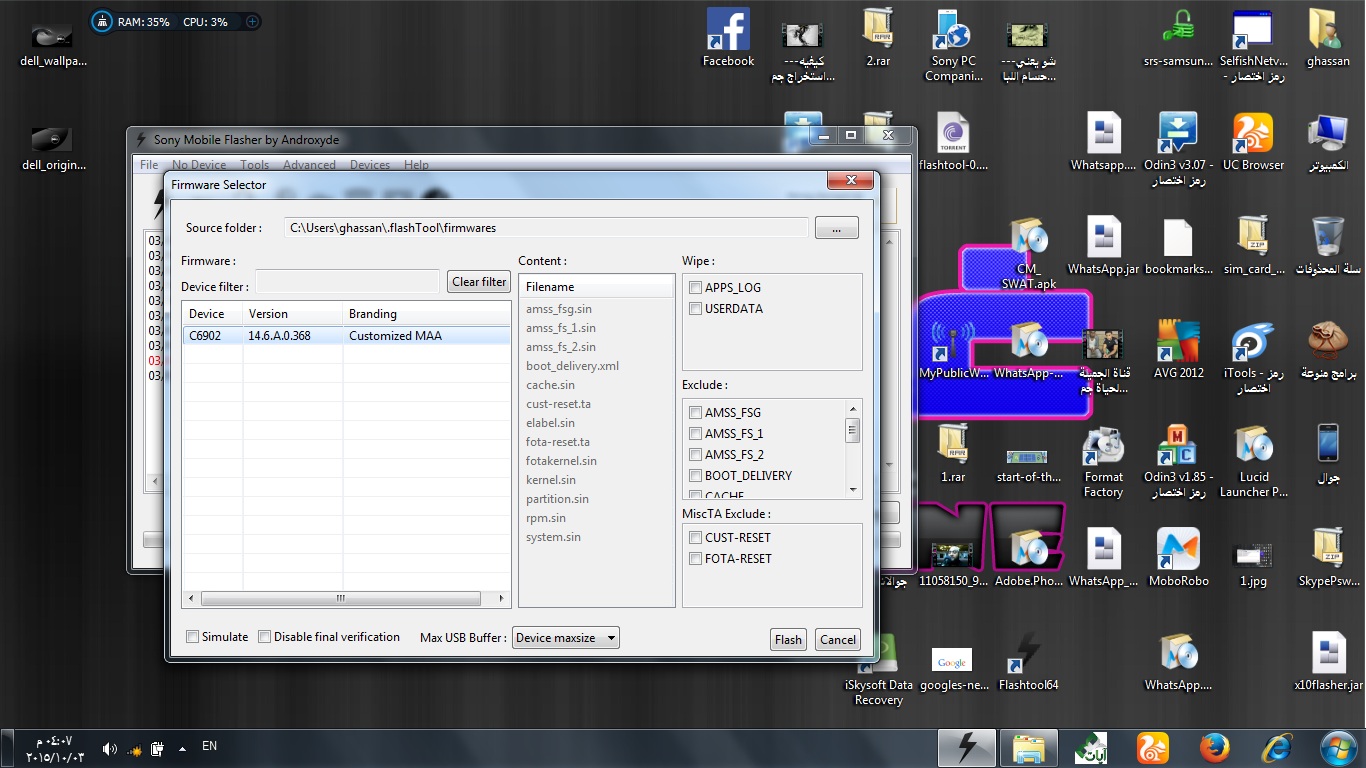Check AMSS_FSG in Exclude list
This screenshot has width=1366, height=768.
pos(695,413)
